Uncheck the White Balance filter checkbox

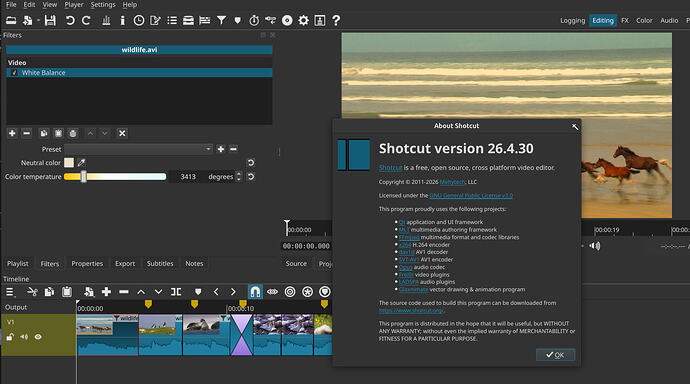[14, 73]
